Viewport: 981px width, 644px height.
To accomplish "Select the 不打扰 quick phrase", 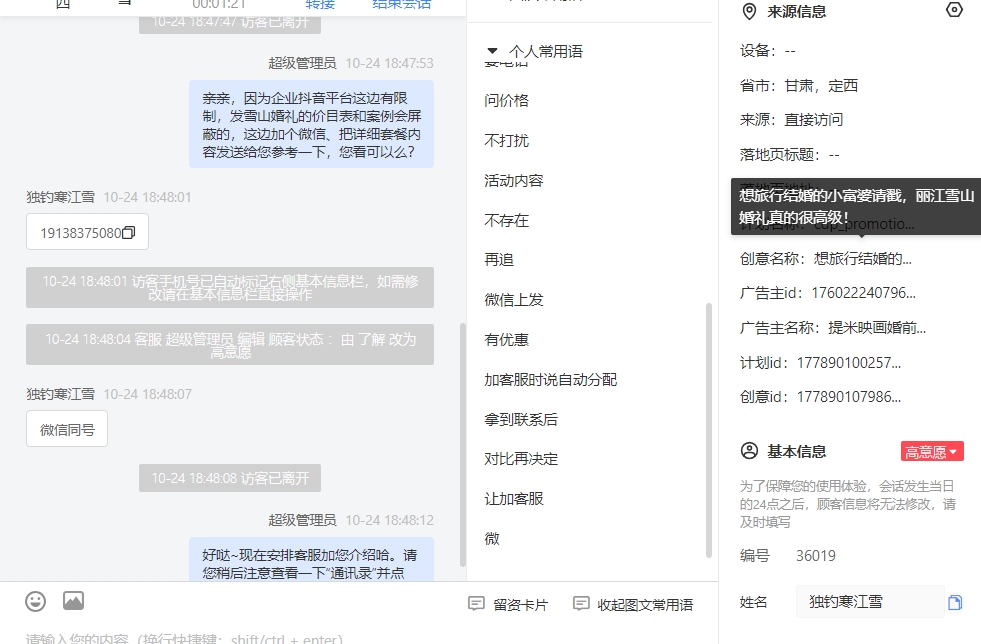I will [x=506, y=141].
